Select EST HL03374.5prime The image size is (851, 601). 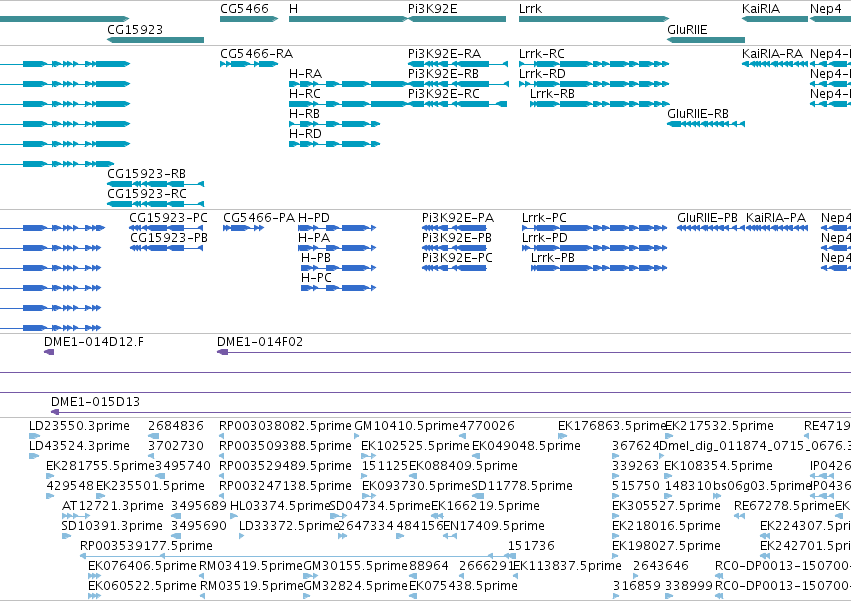click(233, 516)
